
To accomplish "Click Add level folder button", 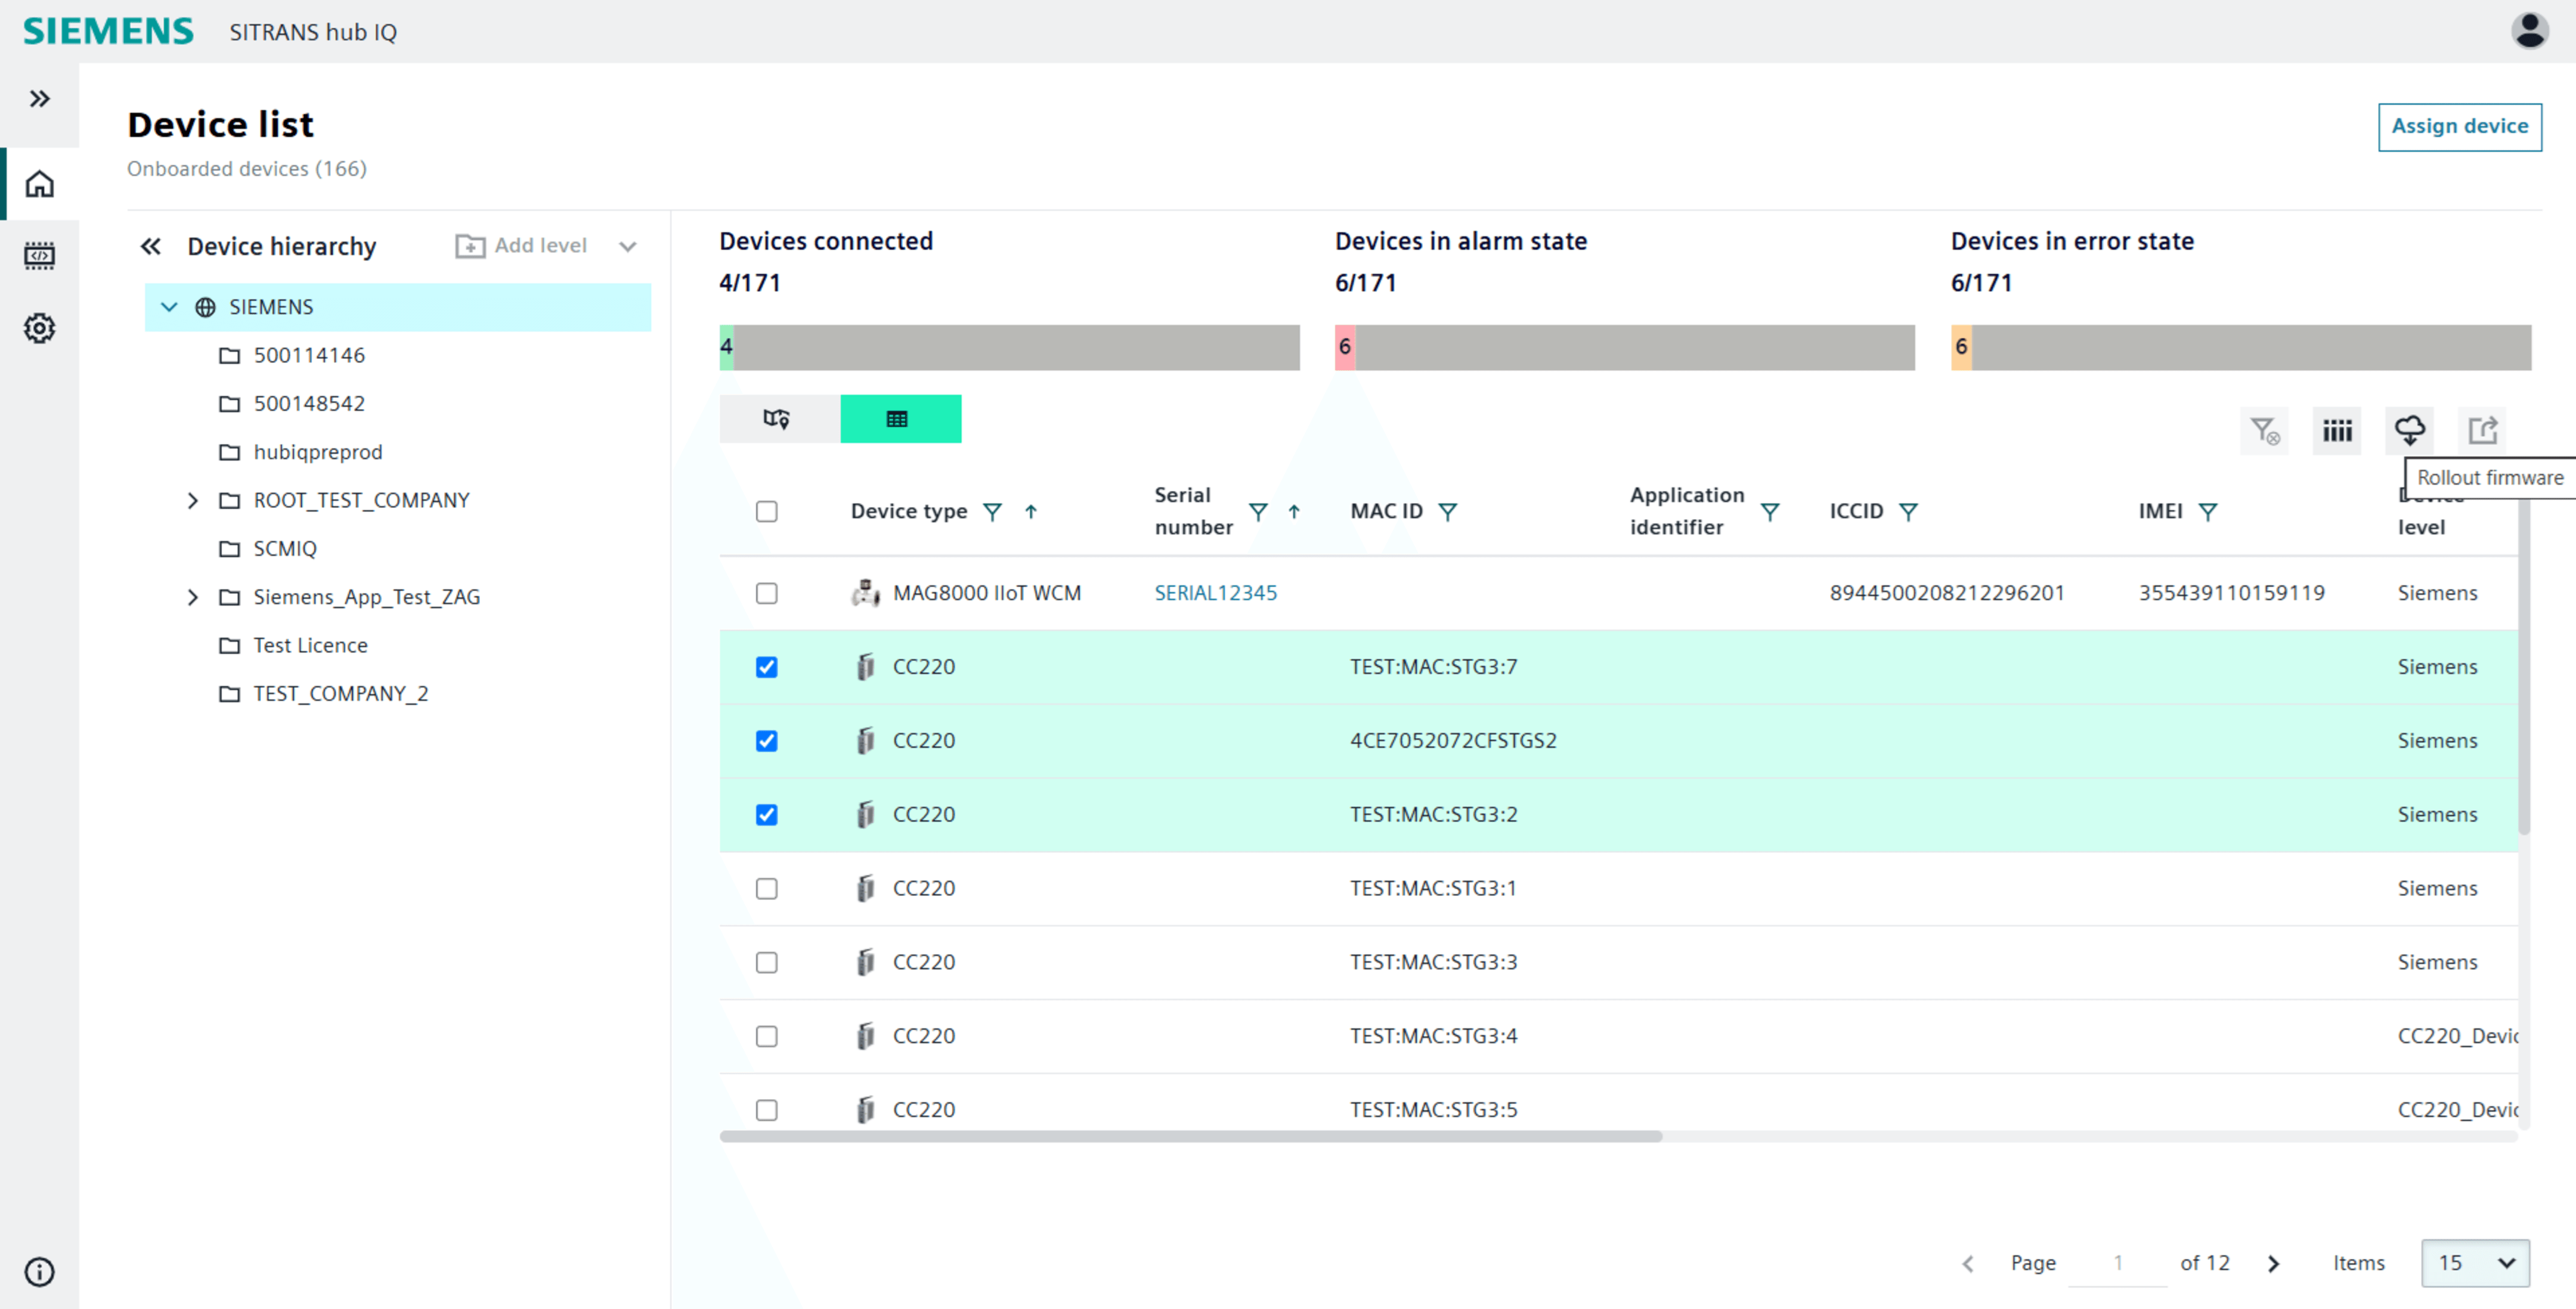I will point(521,246).
